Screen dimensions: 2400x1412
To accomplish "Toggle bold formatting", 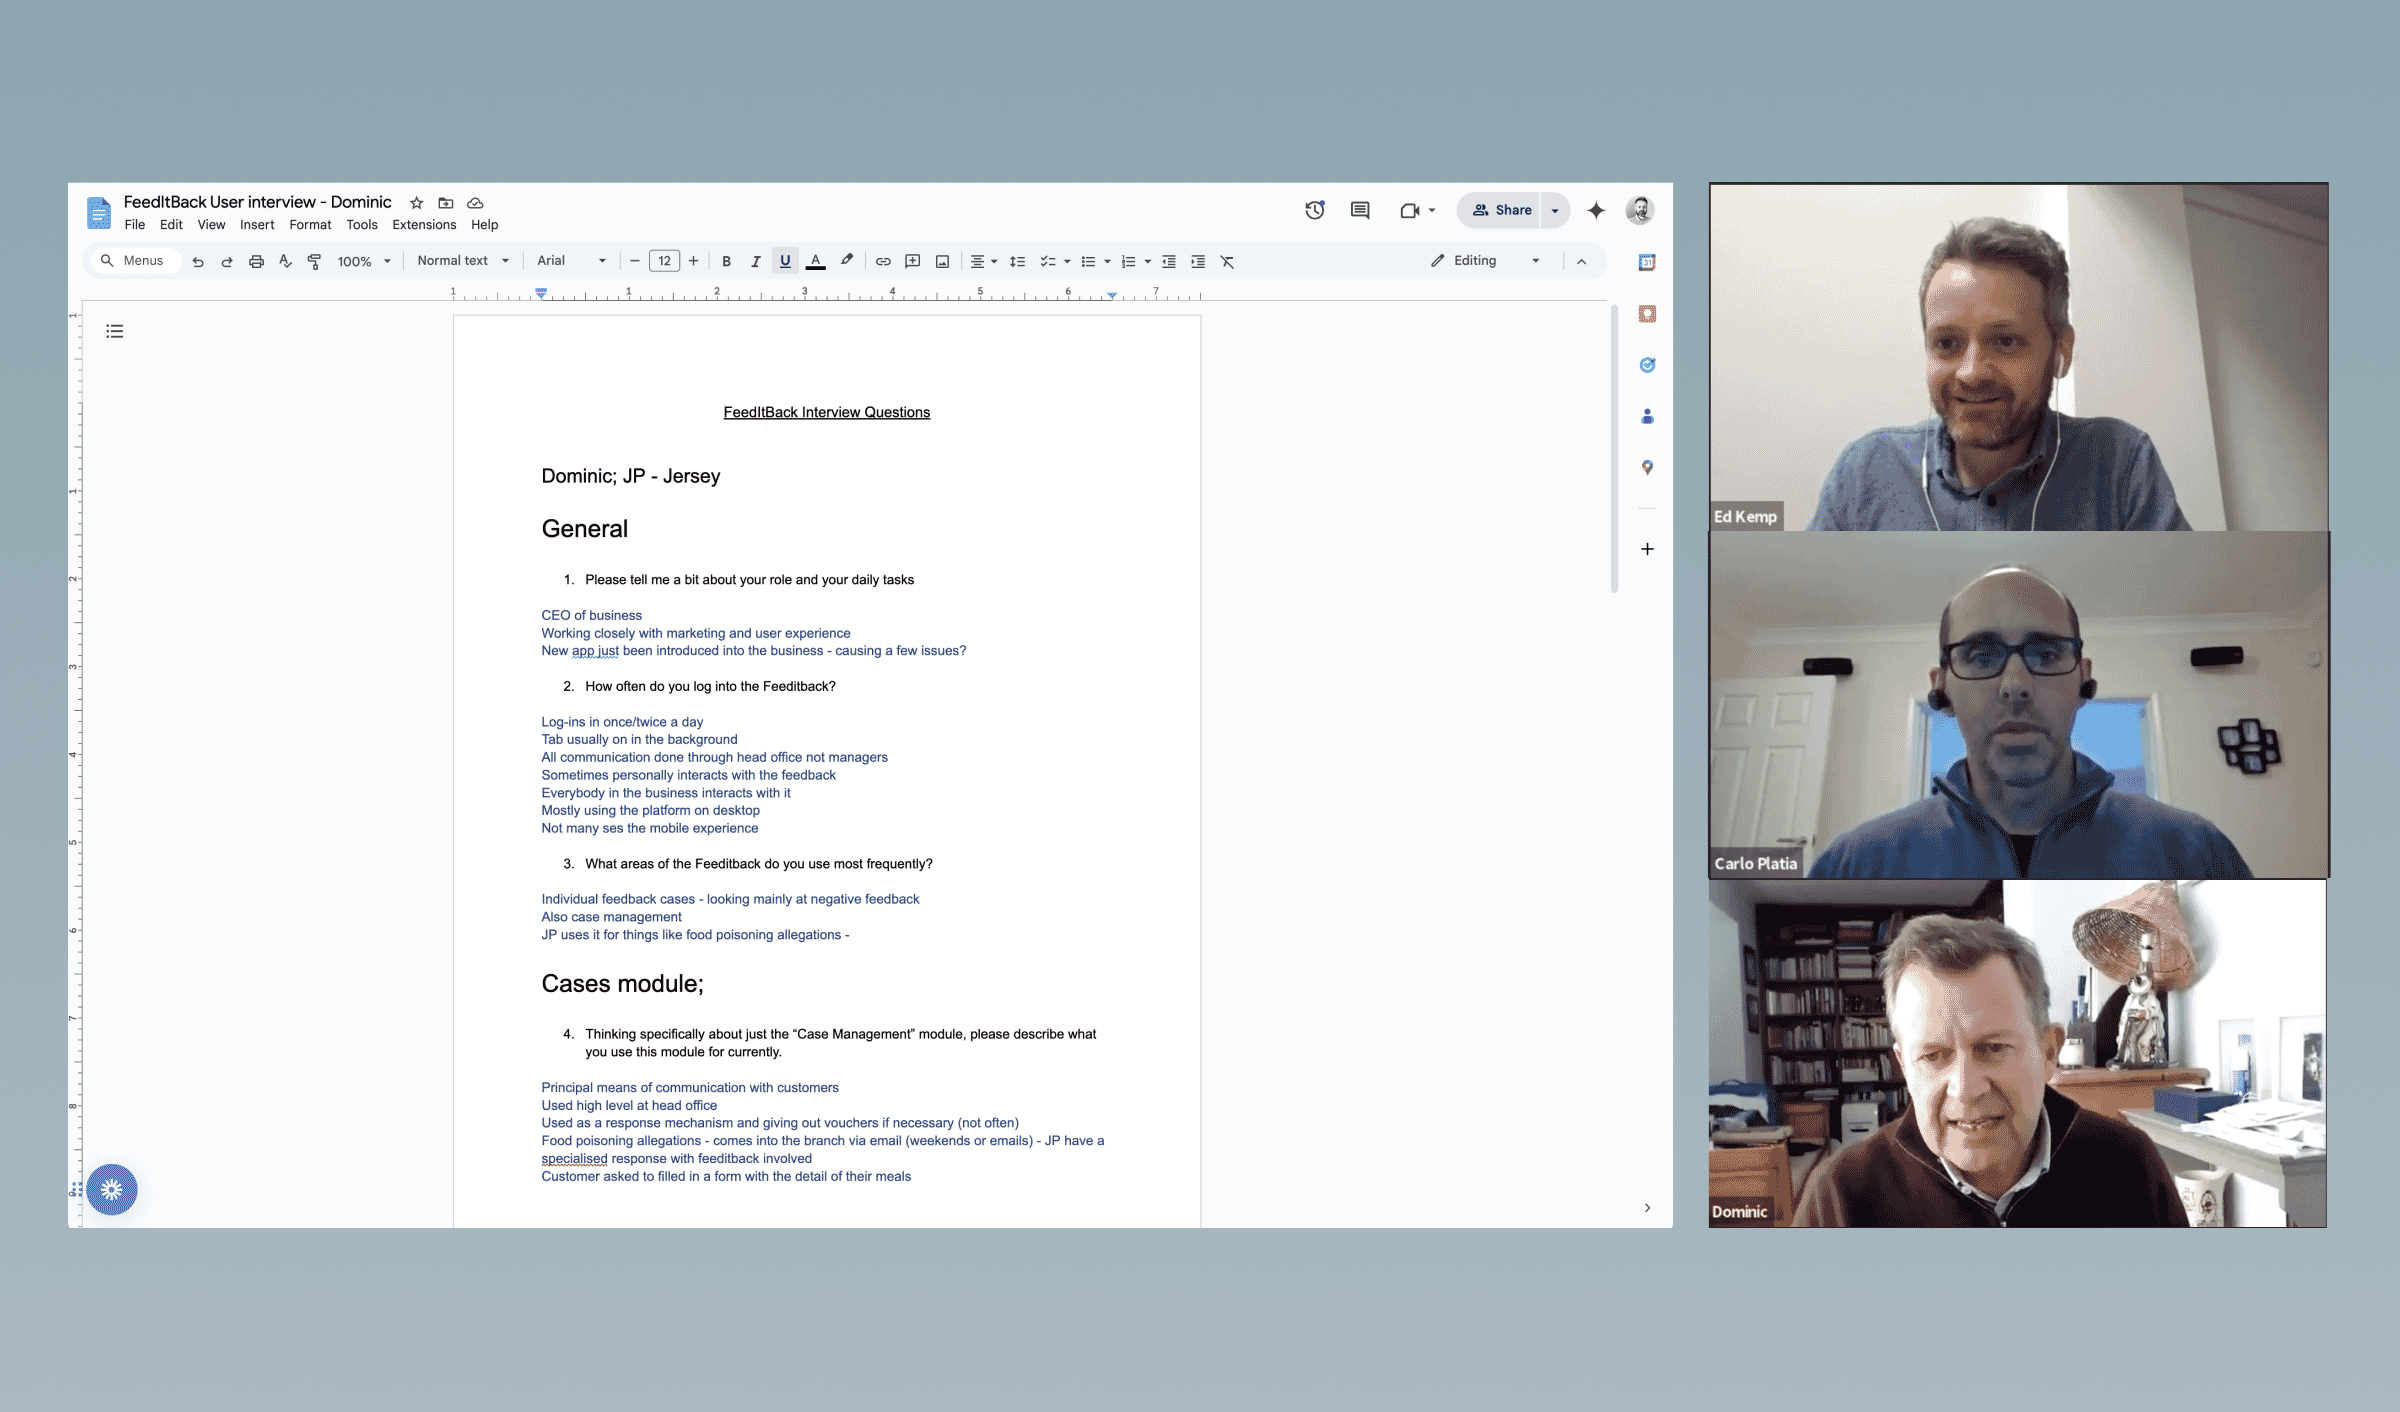I will click(726, 261).
